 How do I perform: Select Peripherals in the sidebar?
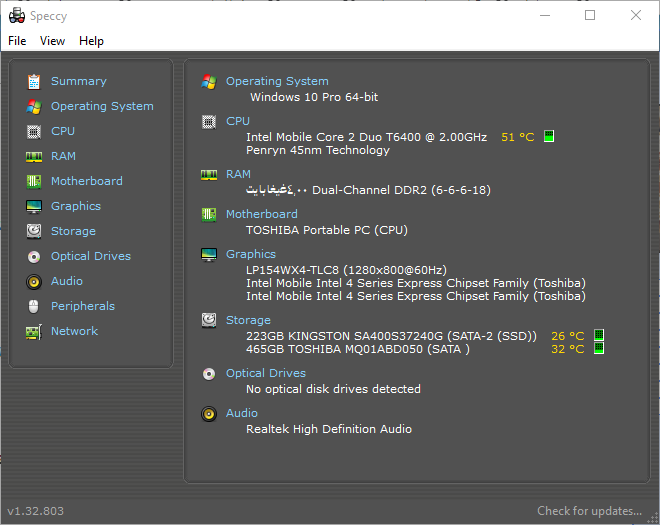click(x=83, y=306)
